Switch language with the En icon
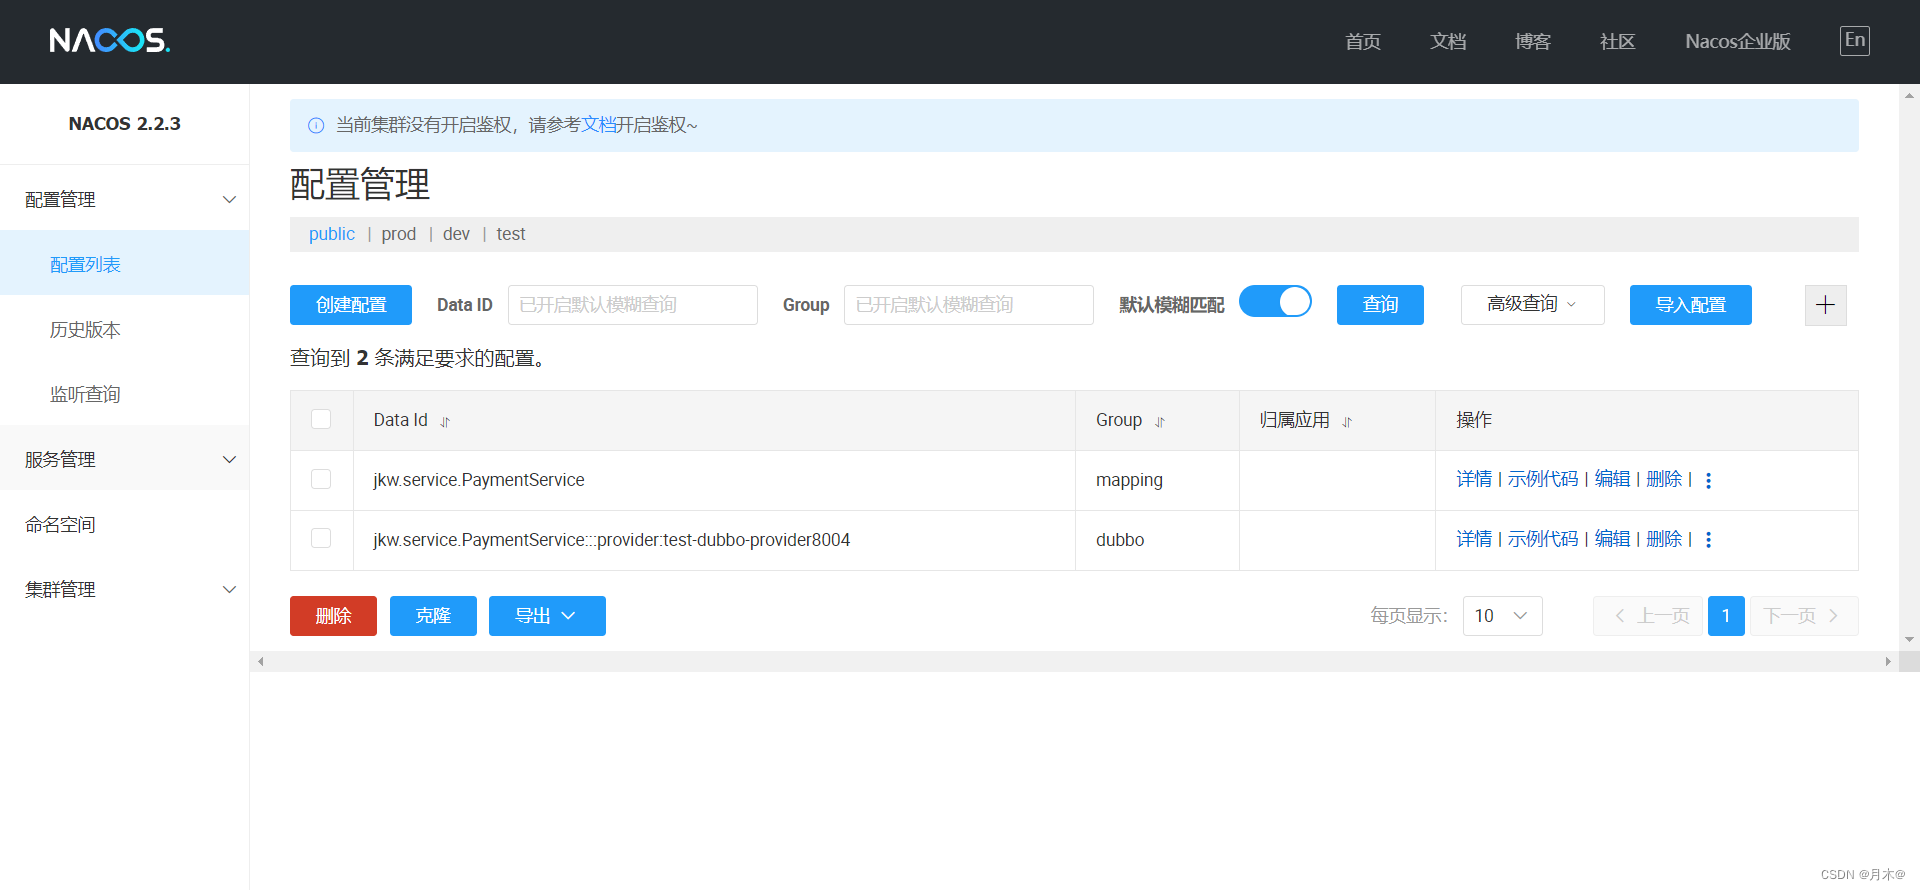Viewport: 1920px width, 890px height. (1855, 40)
